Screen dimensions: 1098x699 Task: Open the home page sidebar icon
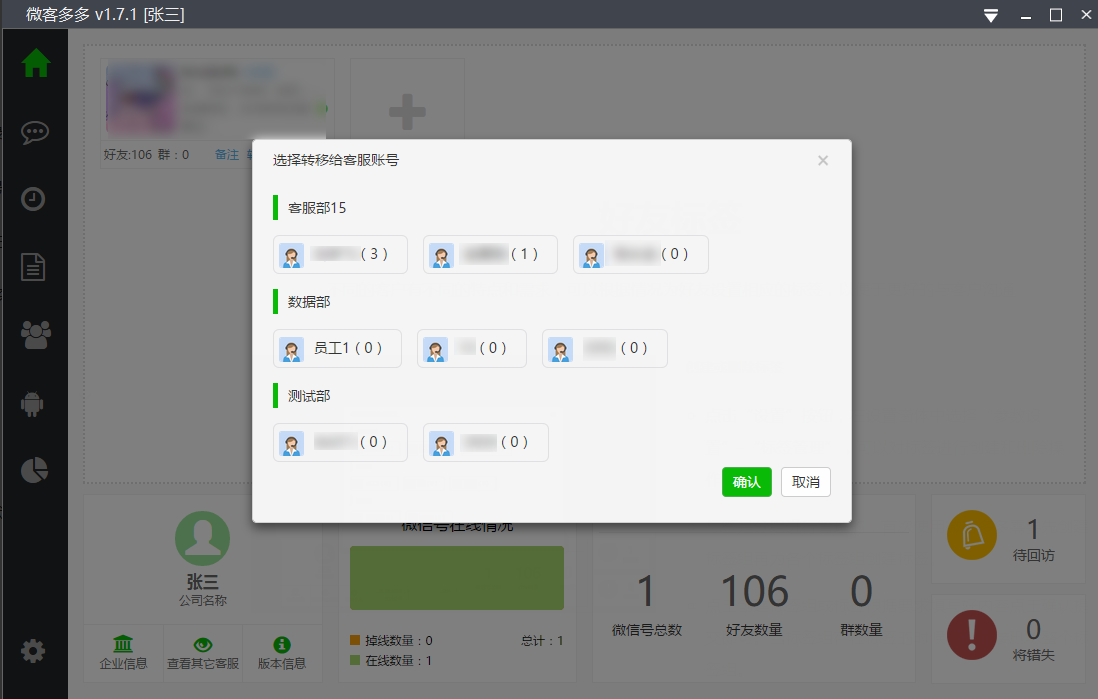[36, 63]
